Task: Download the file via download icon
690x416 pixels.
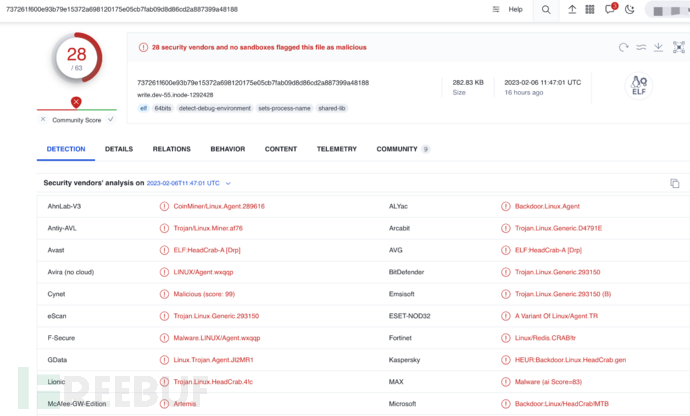Action: [x=658, y=47]
